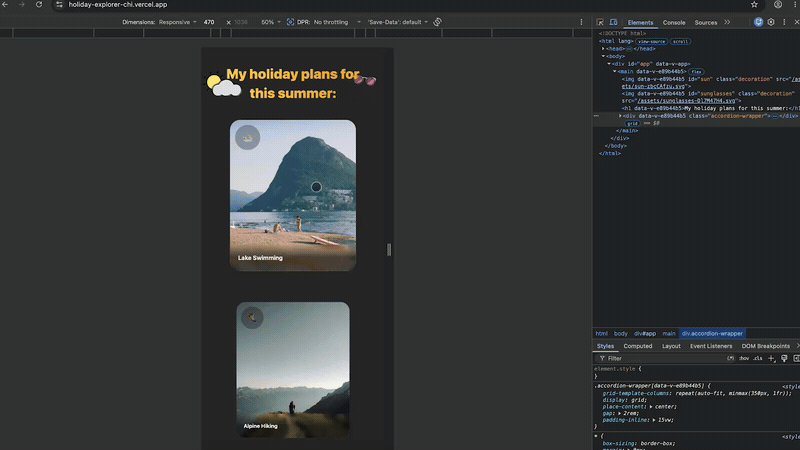Image resolution: width=800 pixels, height=450 pixels.
Task: Click the device pixel ratio icon
Action: (290, 22)
